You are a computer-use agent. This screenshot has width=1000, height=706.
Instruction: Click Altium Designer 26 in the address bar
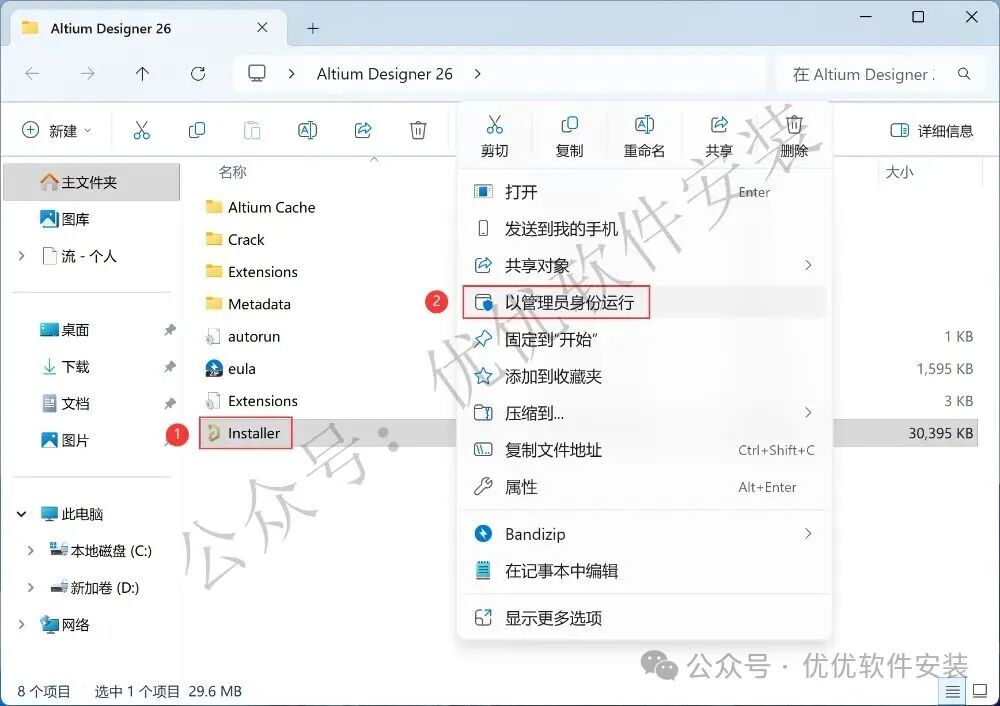tap(385, 74)
